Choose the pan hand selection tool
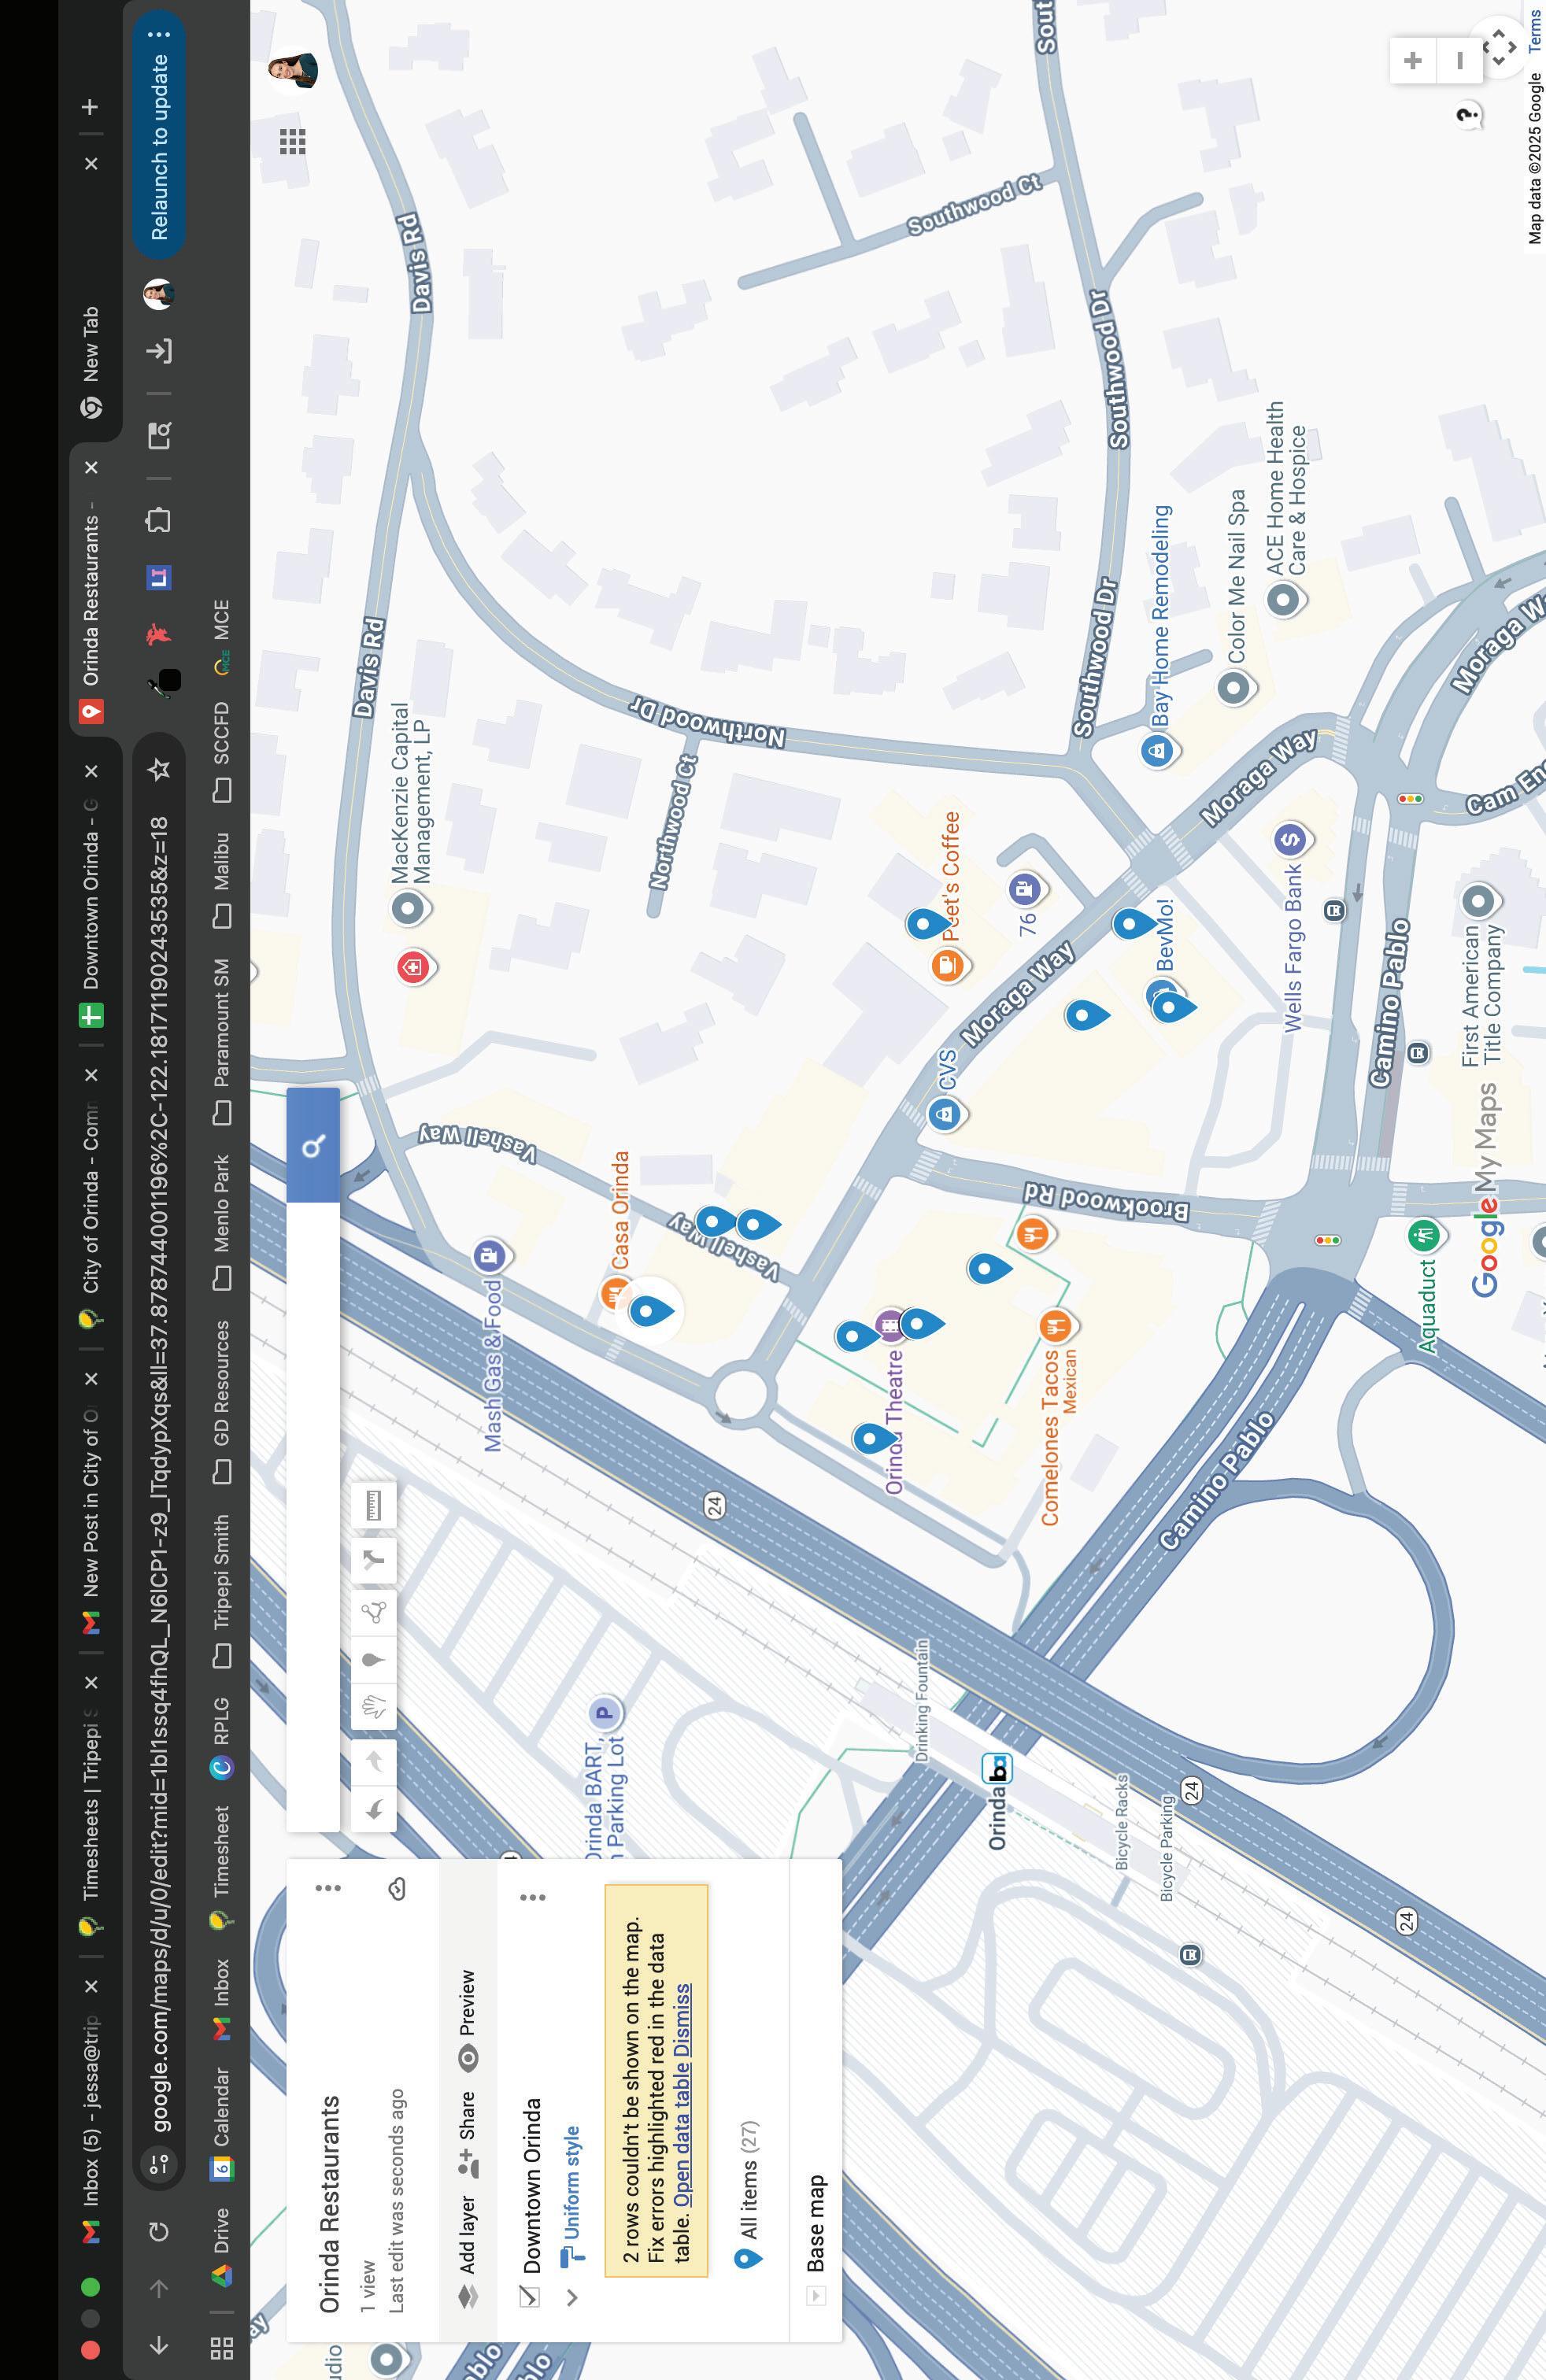Viewport: 1546px width, 2380px height. [x=373, y=1707]
